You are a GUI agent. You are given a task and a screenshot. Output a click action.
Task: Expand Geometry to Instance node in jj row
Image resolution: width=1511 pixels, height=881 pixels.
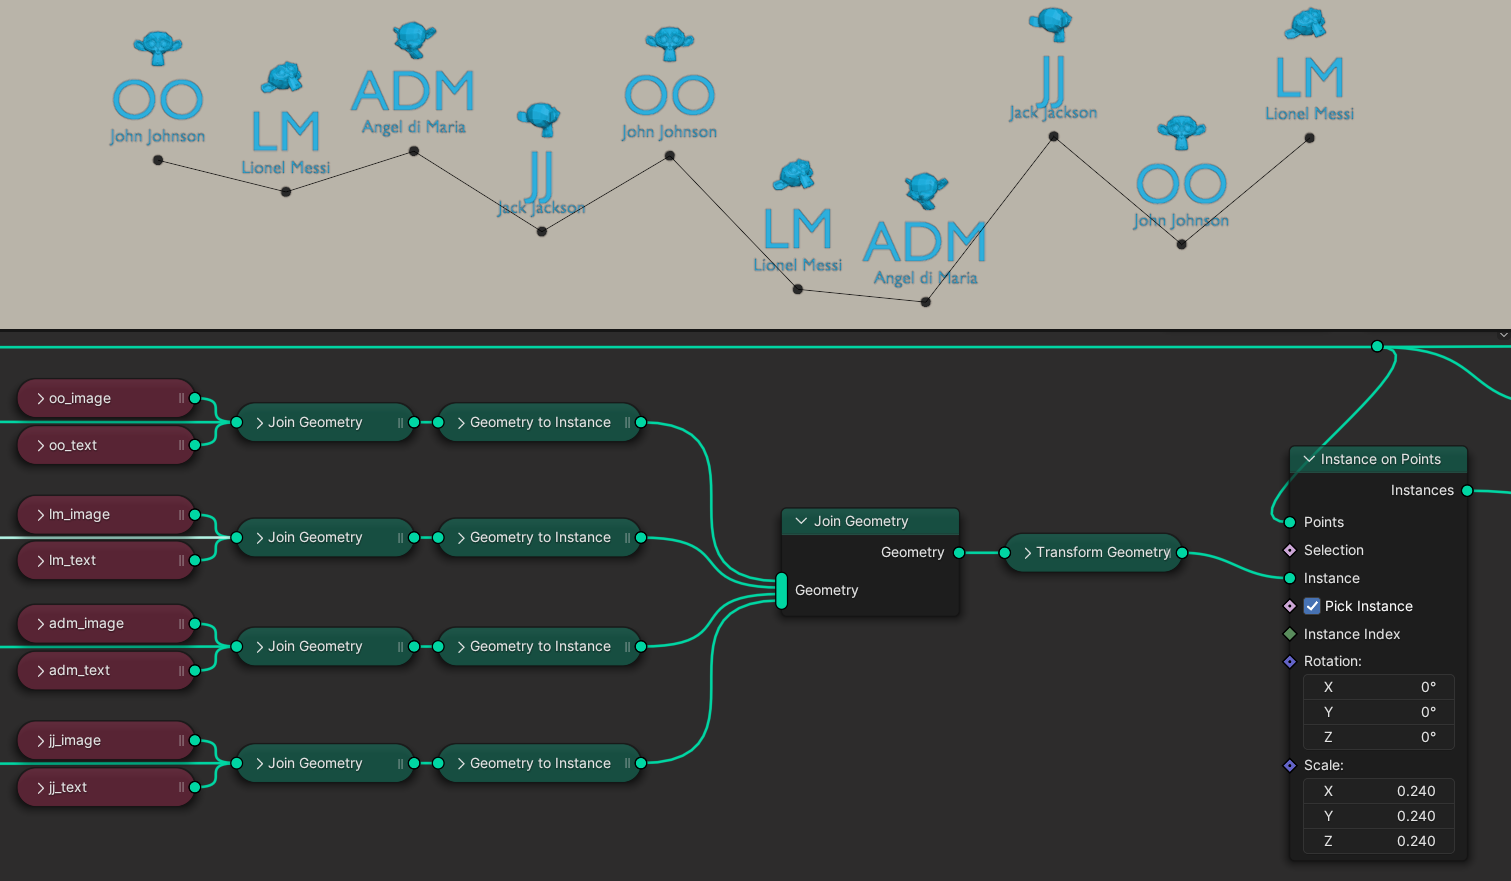click(461, 763)
